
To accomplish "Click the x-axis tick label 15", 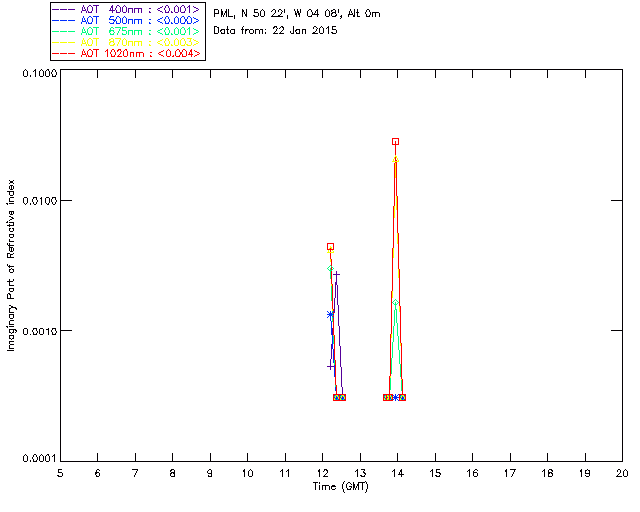I will point(435,473).
